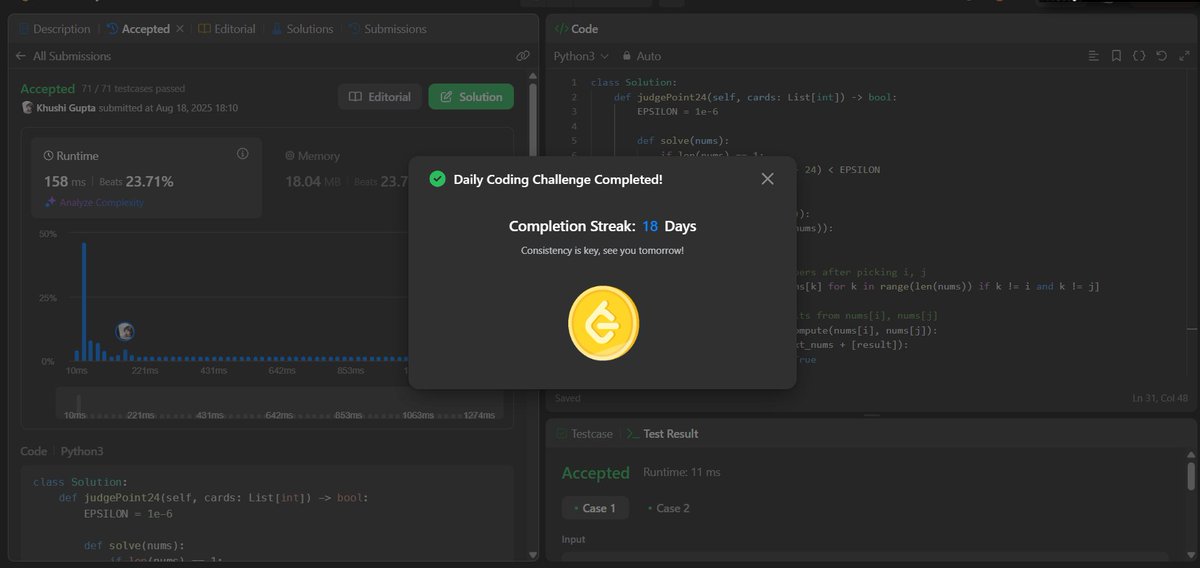Toggle the Auto lock setting

point(641,57)
